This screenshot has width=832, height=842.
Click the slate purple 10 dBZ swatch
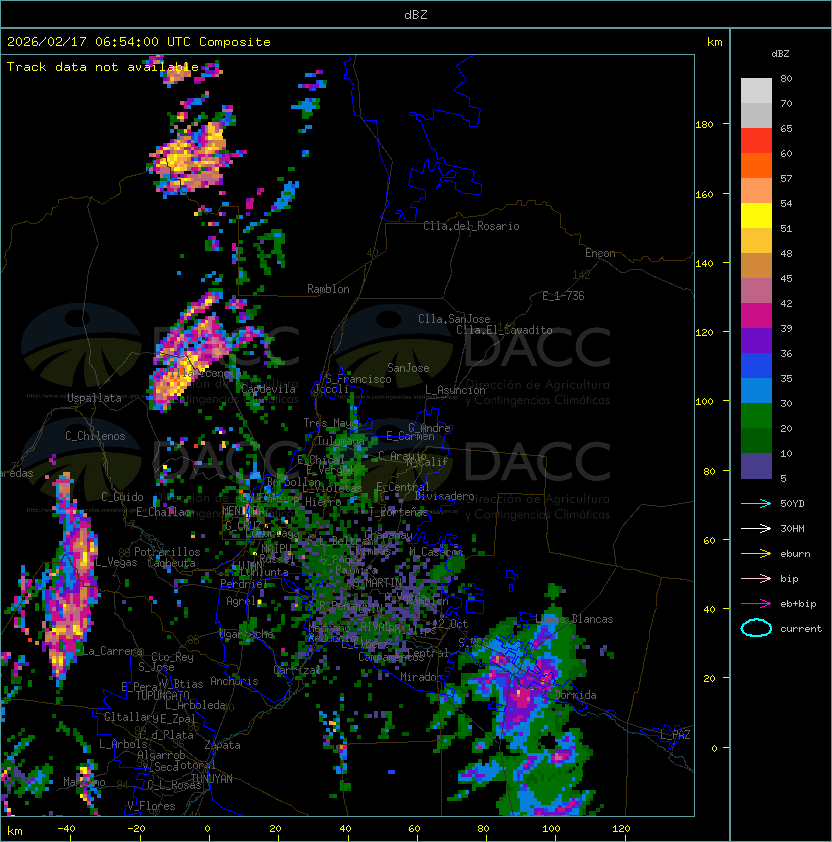[756, 466]
